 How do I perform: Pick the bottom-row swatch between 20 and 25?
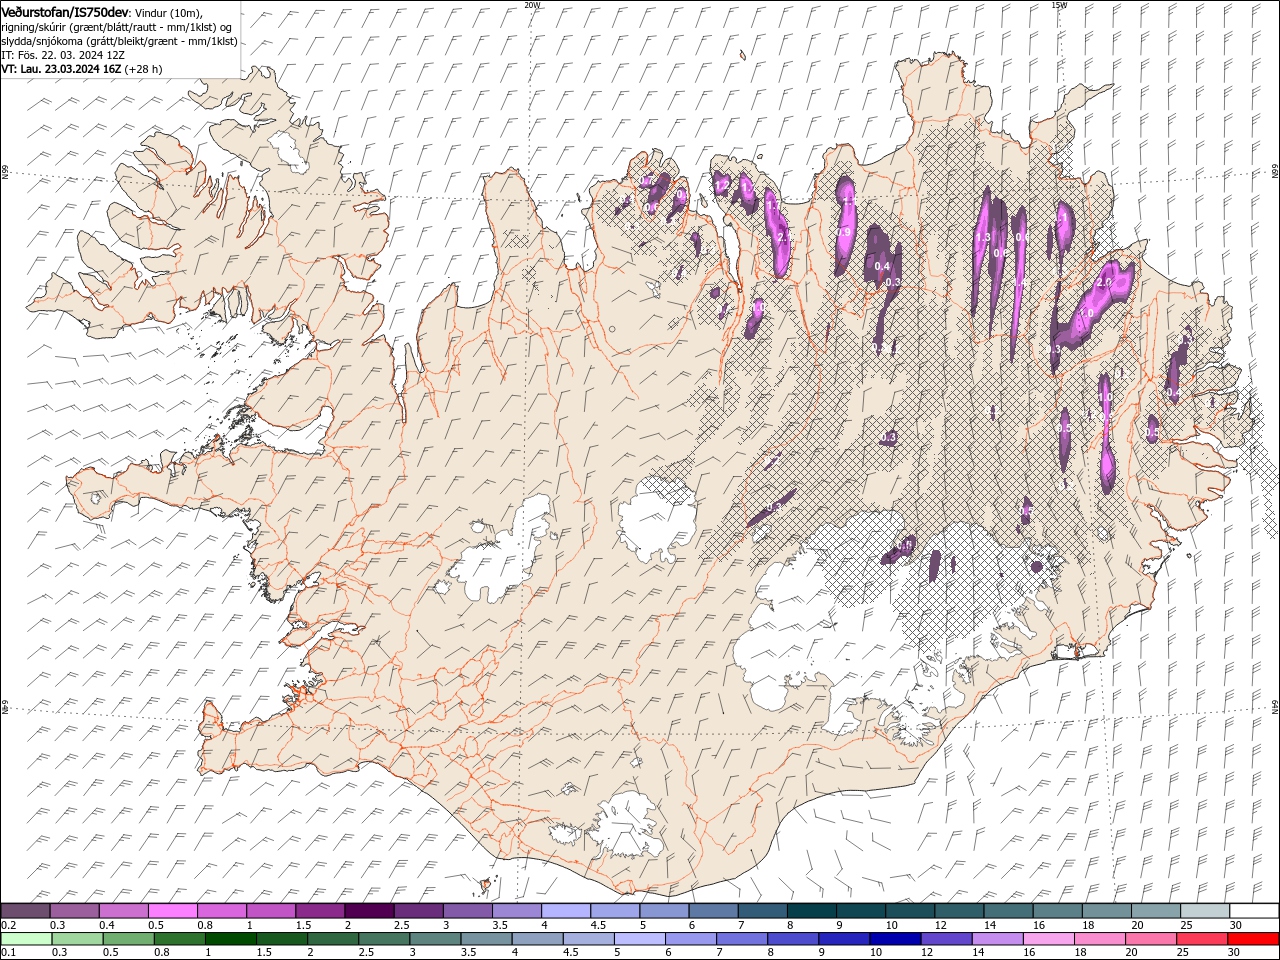1151,939
